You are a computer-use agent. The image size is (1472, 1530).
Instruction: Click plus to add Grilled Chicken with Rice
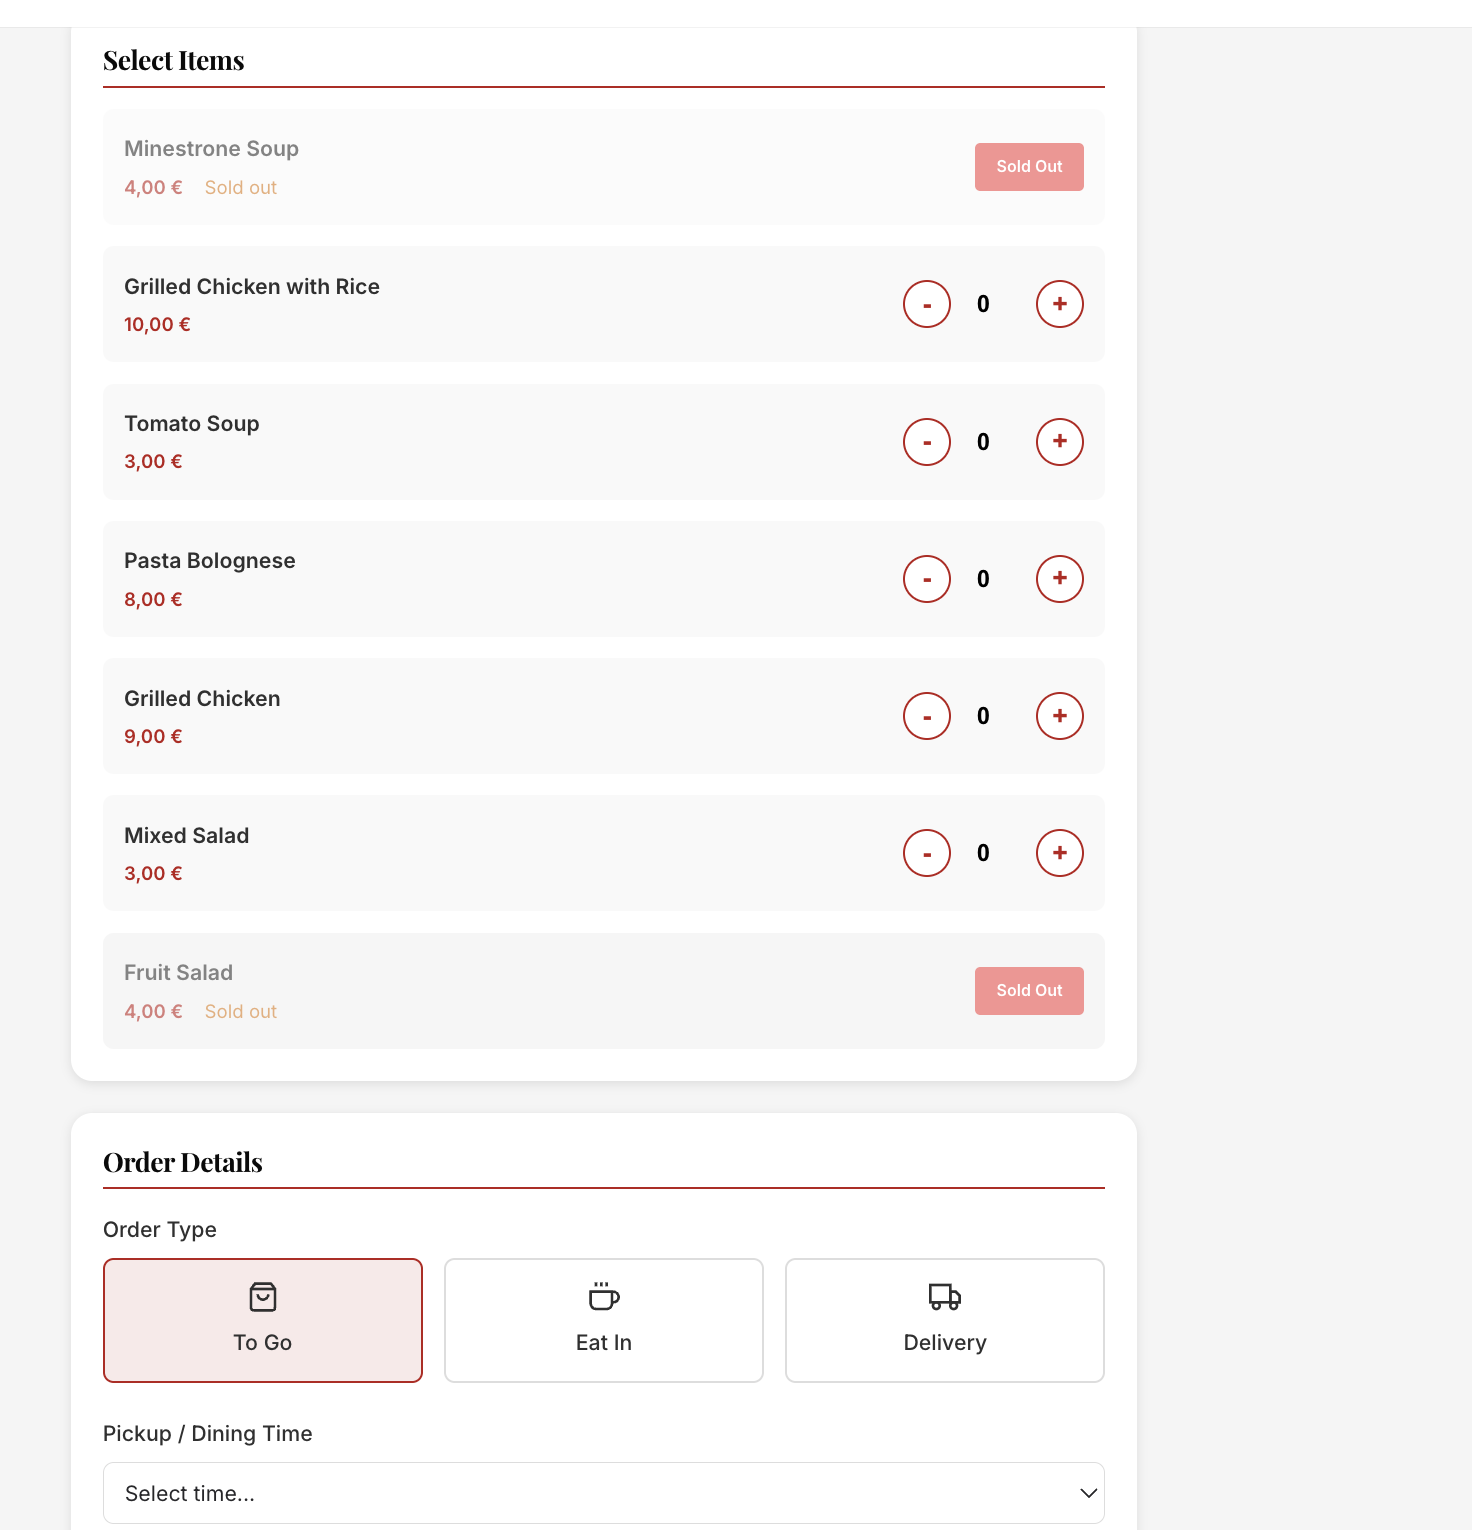point(1059,303)
